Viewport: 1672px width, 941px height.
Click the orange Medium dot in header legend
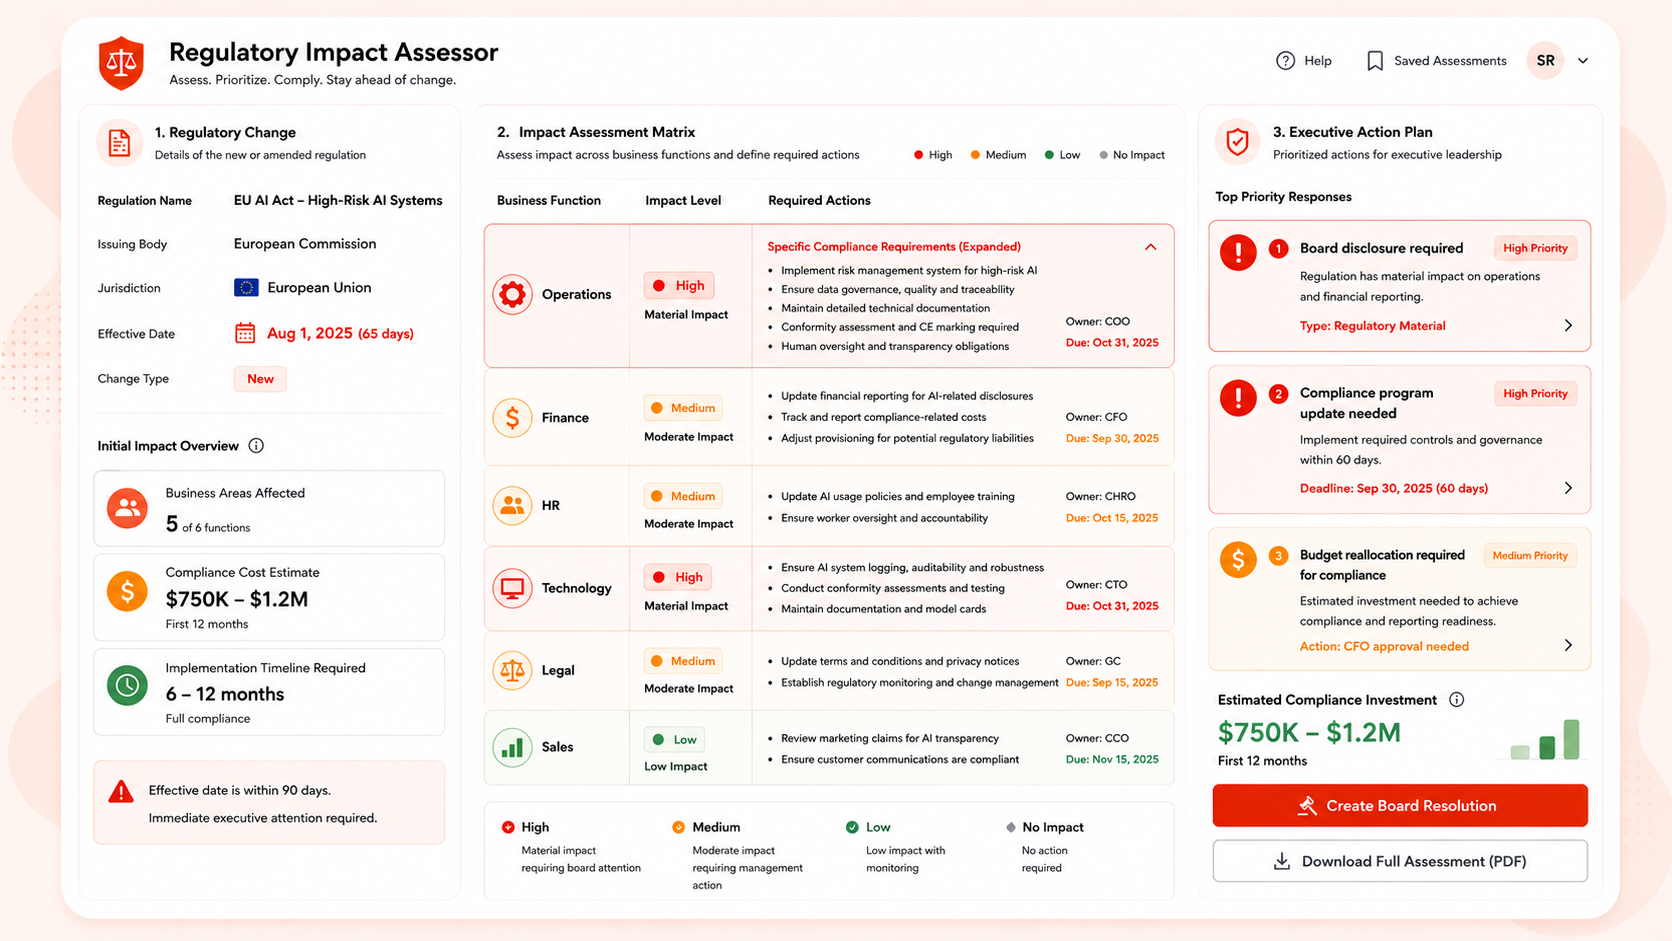pyautogui.click(x=975, y=155)
